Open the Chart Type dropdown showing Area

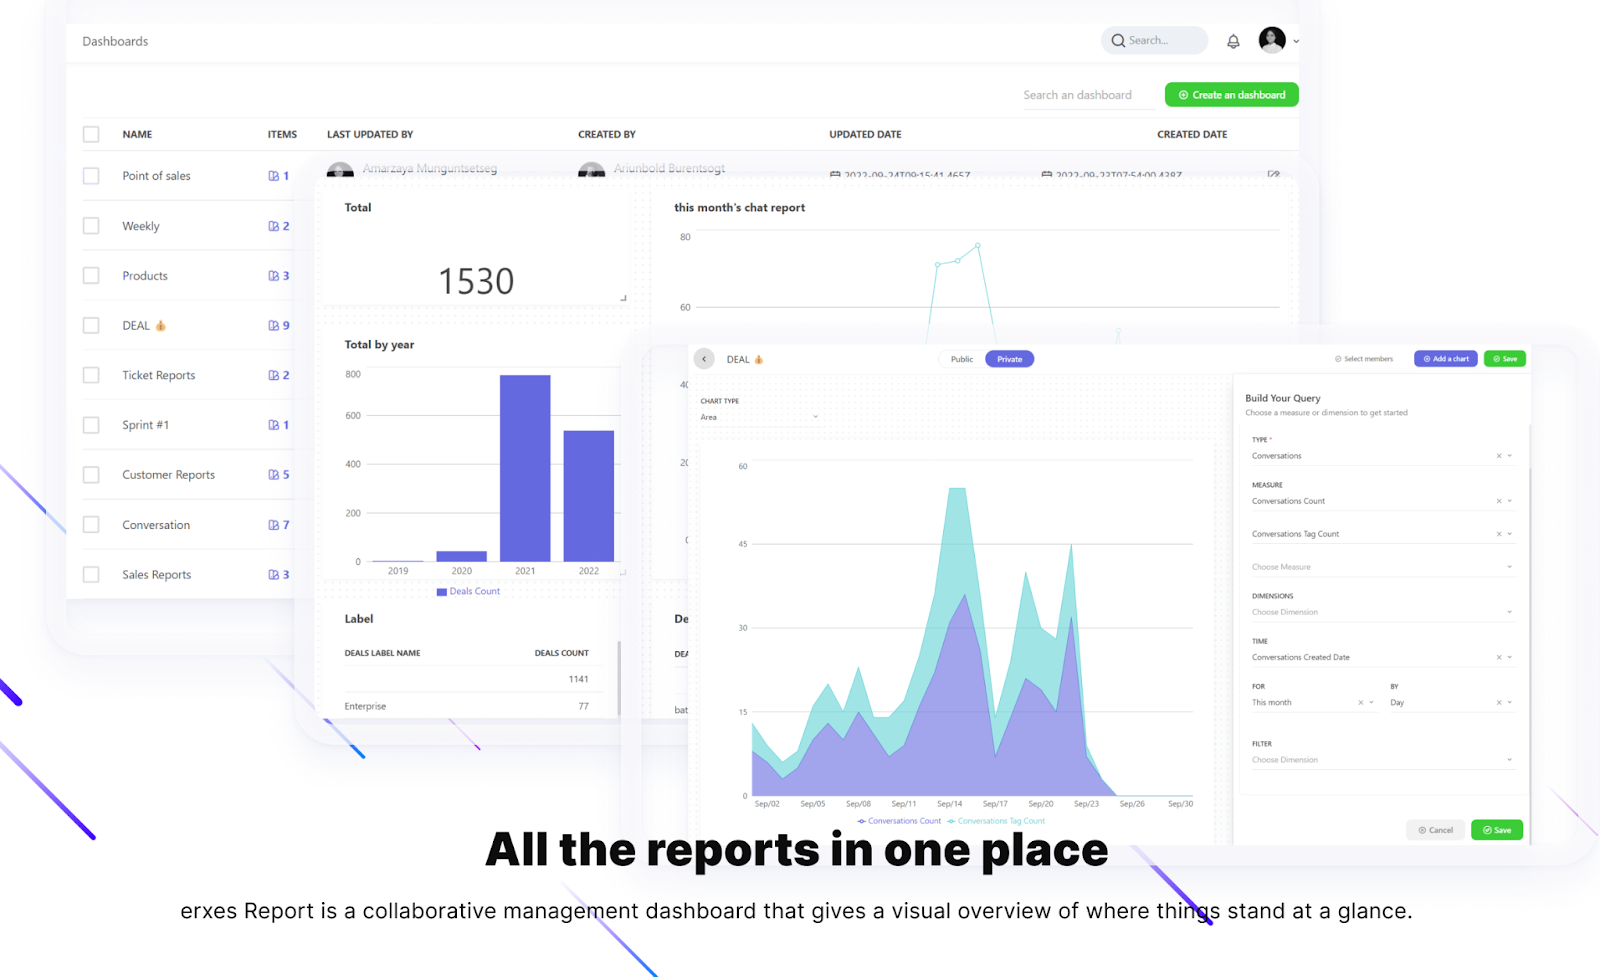759,417
